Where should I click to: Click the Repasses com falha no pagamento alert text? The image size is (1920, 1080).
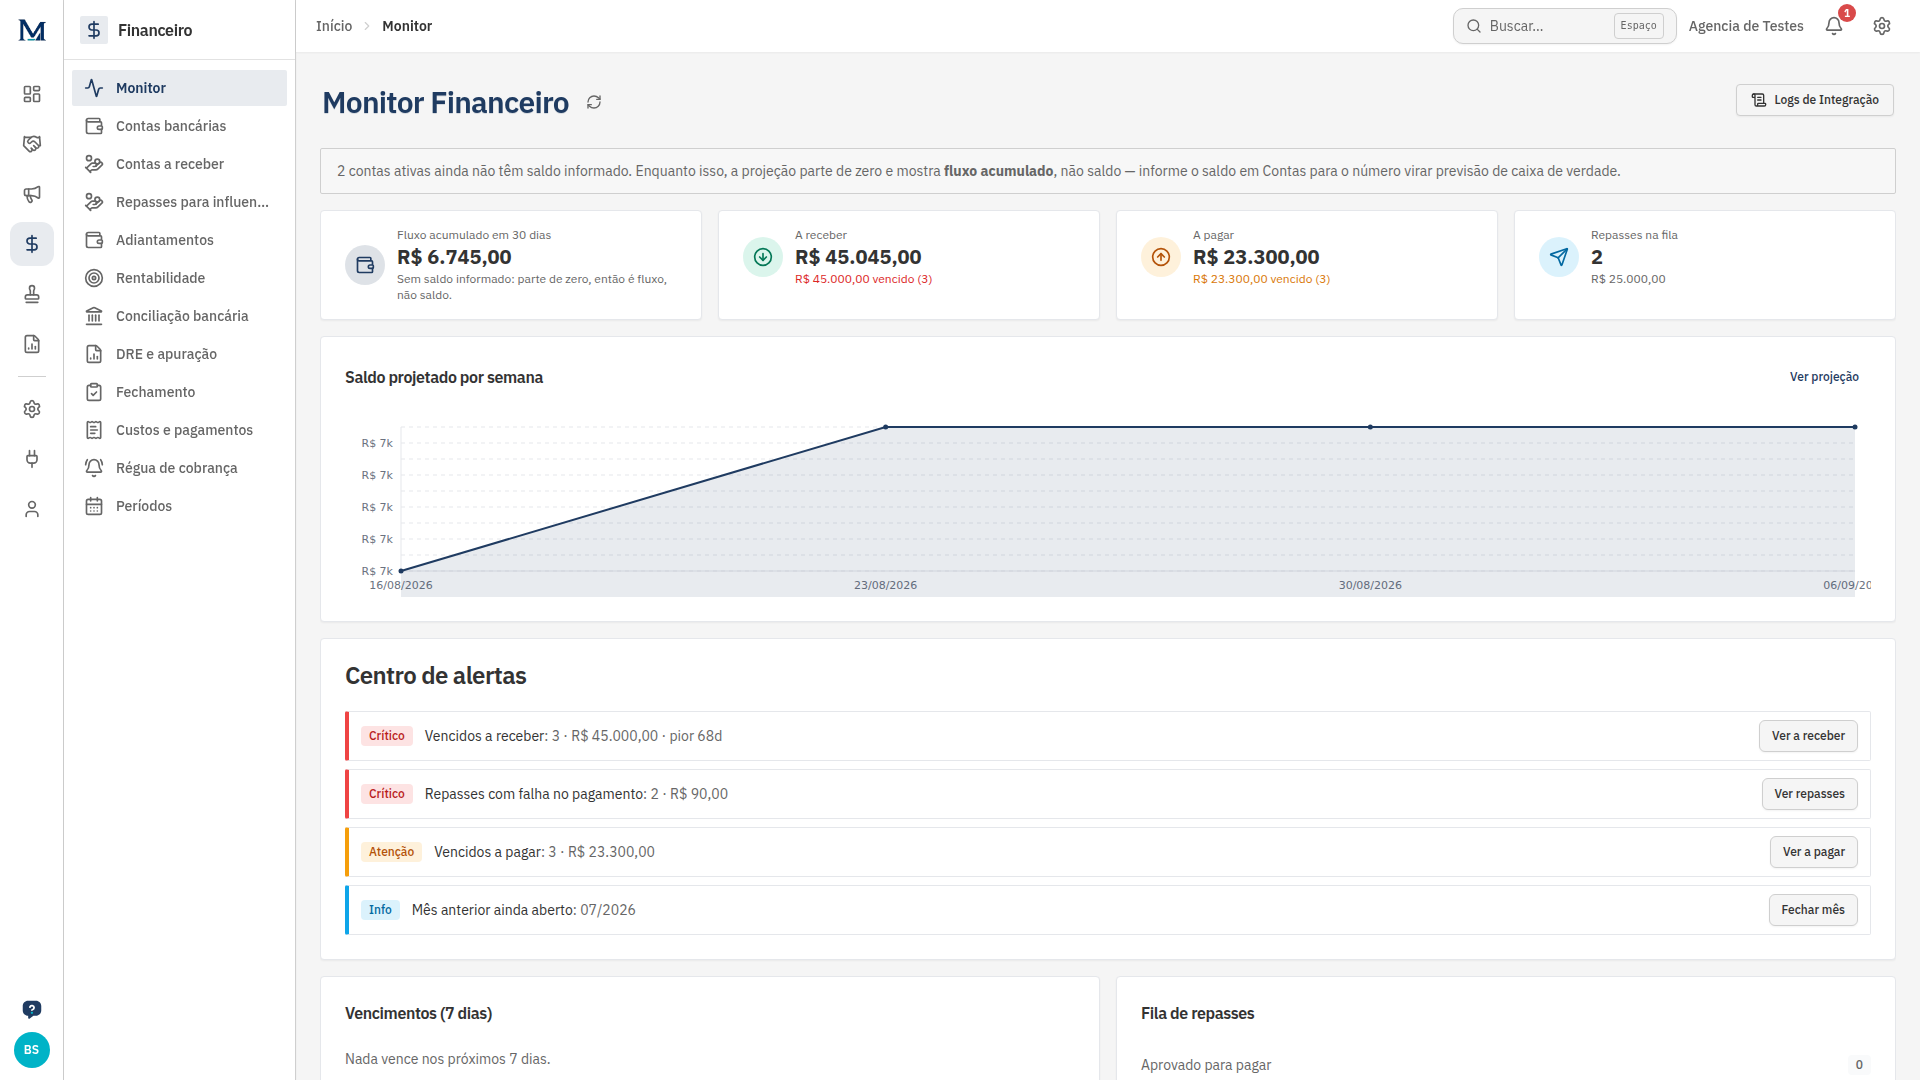576,794
